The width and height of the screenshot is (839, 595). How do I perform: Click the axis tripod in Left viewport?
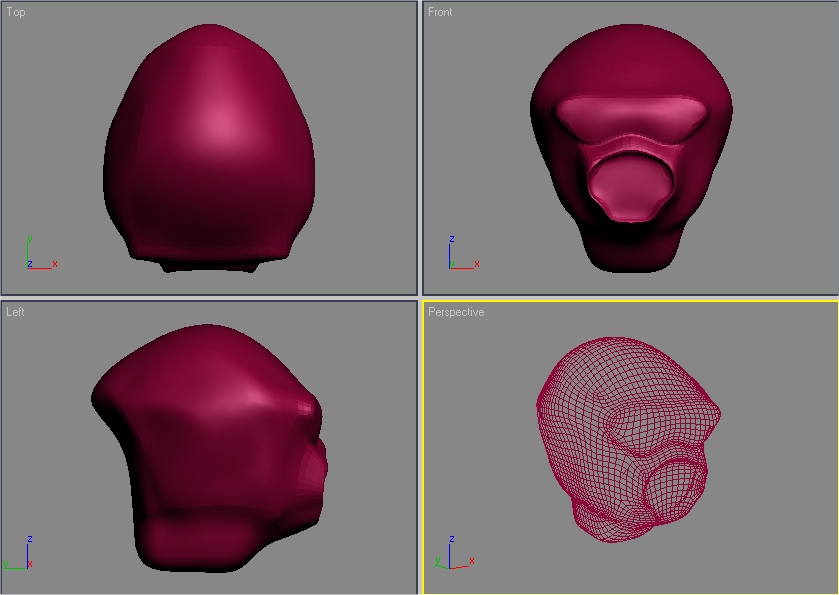(x=19, y=553)
